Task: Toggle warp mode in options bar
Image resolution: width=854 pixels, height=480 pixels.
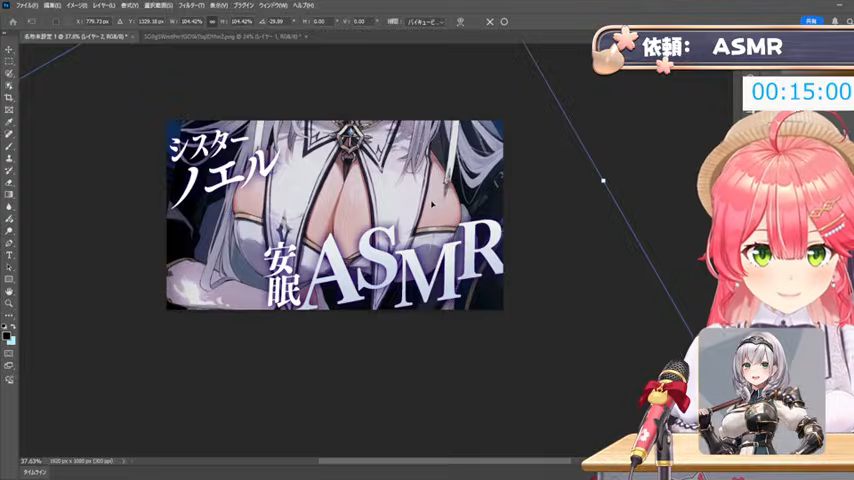Action: click(x=460, y=22)
